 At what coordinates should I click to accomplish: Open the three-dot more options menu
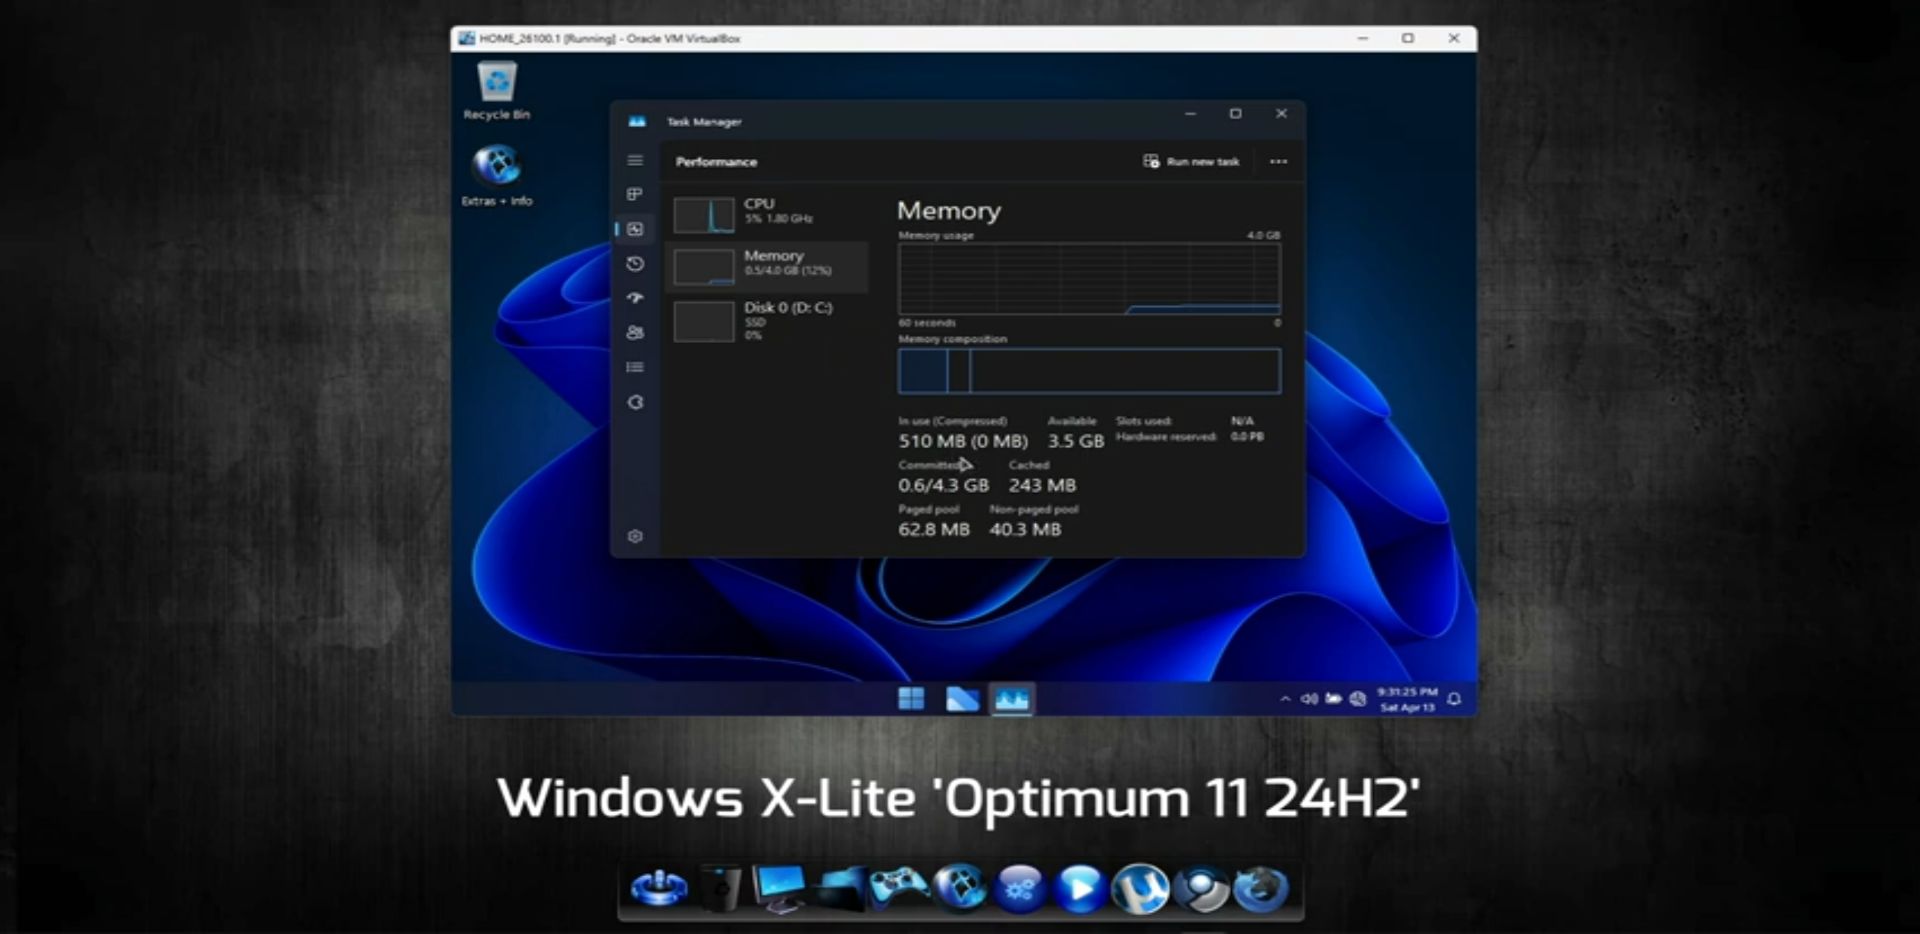[1278, 161]
